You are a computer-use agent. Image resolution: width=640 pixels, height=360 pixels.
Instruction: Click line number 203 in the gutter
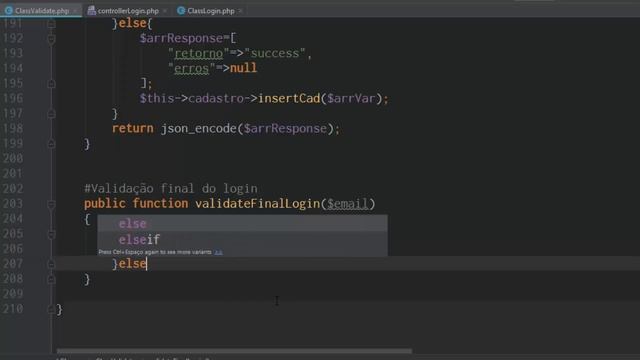point(13,204)
